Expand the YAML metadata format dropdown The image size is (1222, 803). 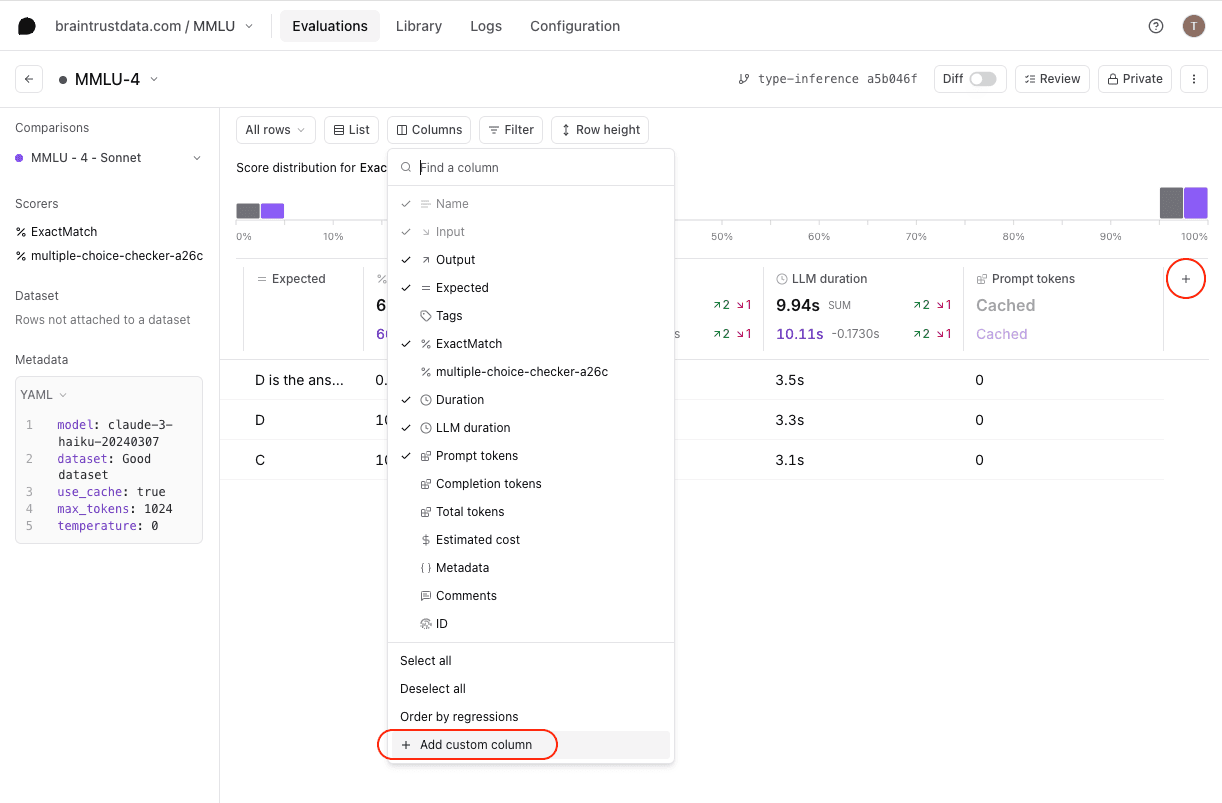[x=42, y=394]
